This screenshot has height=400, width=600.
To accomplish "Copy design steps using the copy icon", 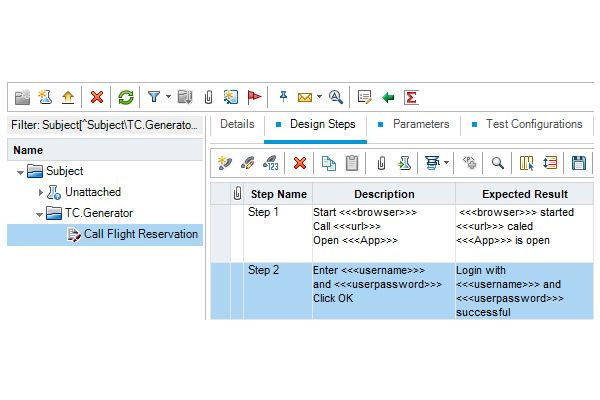I will 329,162.
